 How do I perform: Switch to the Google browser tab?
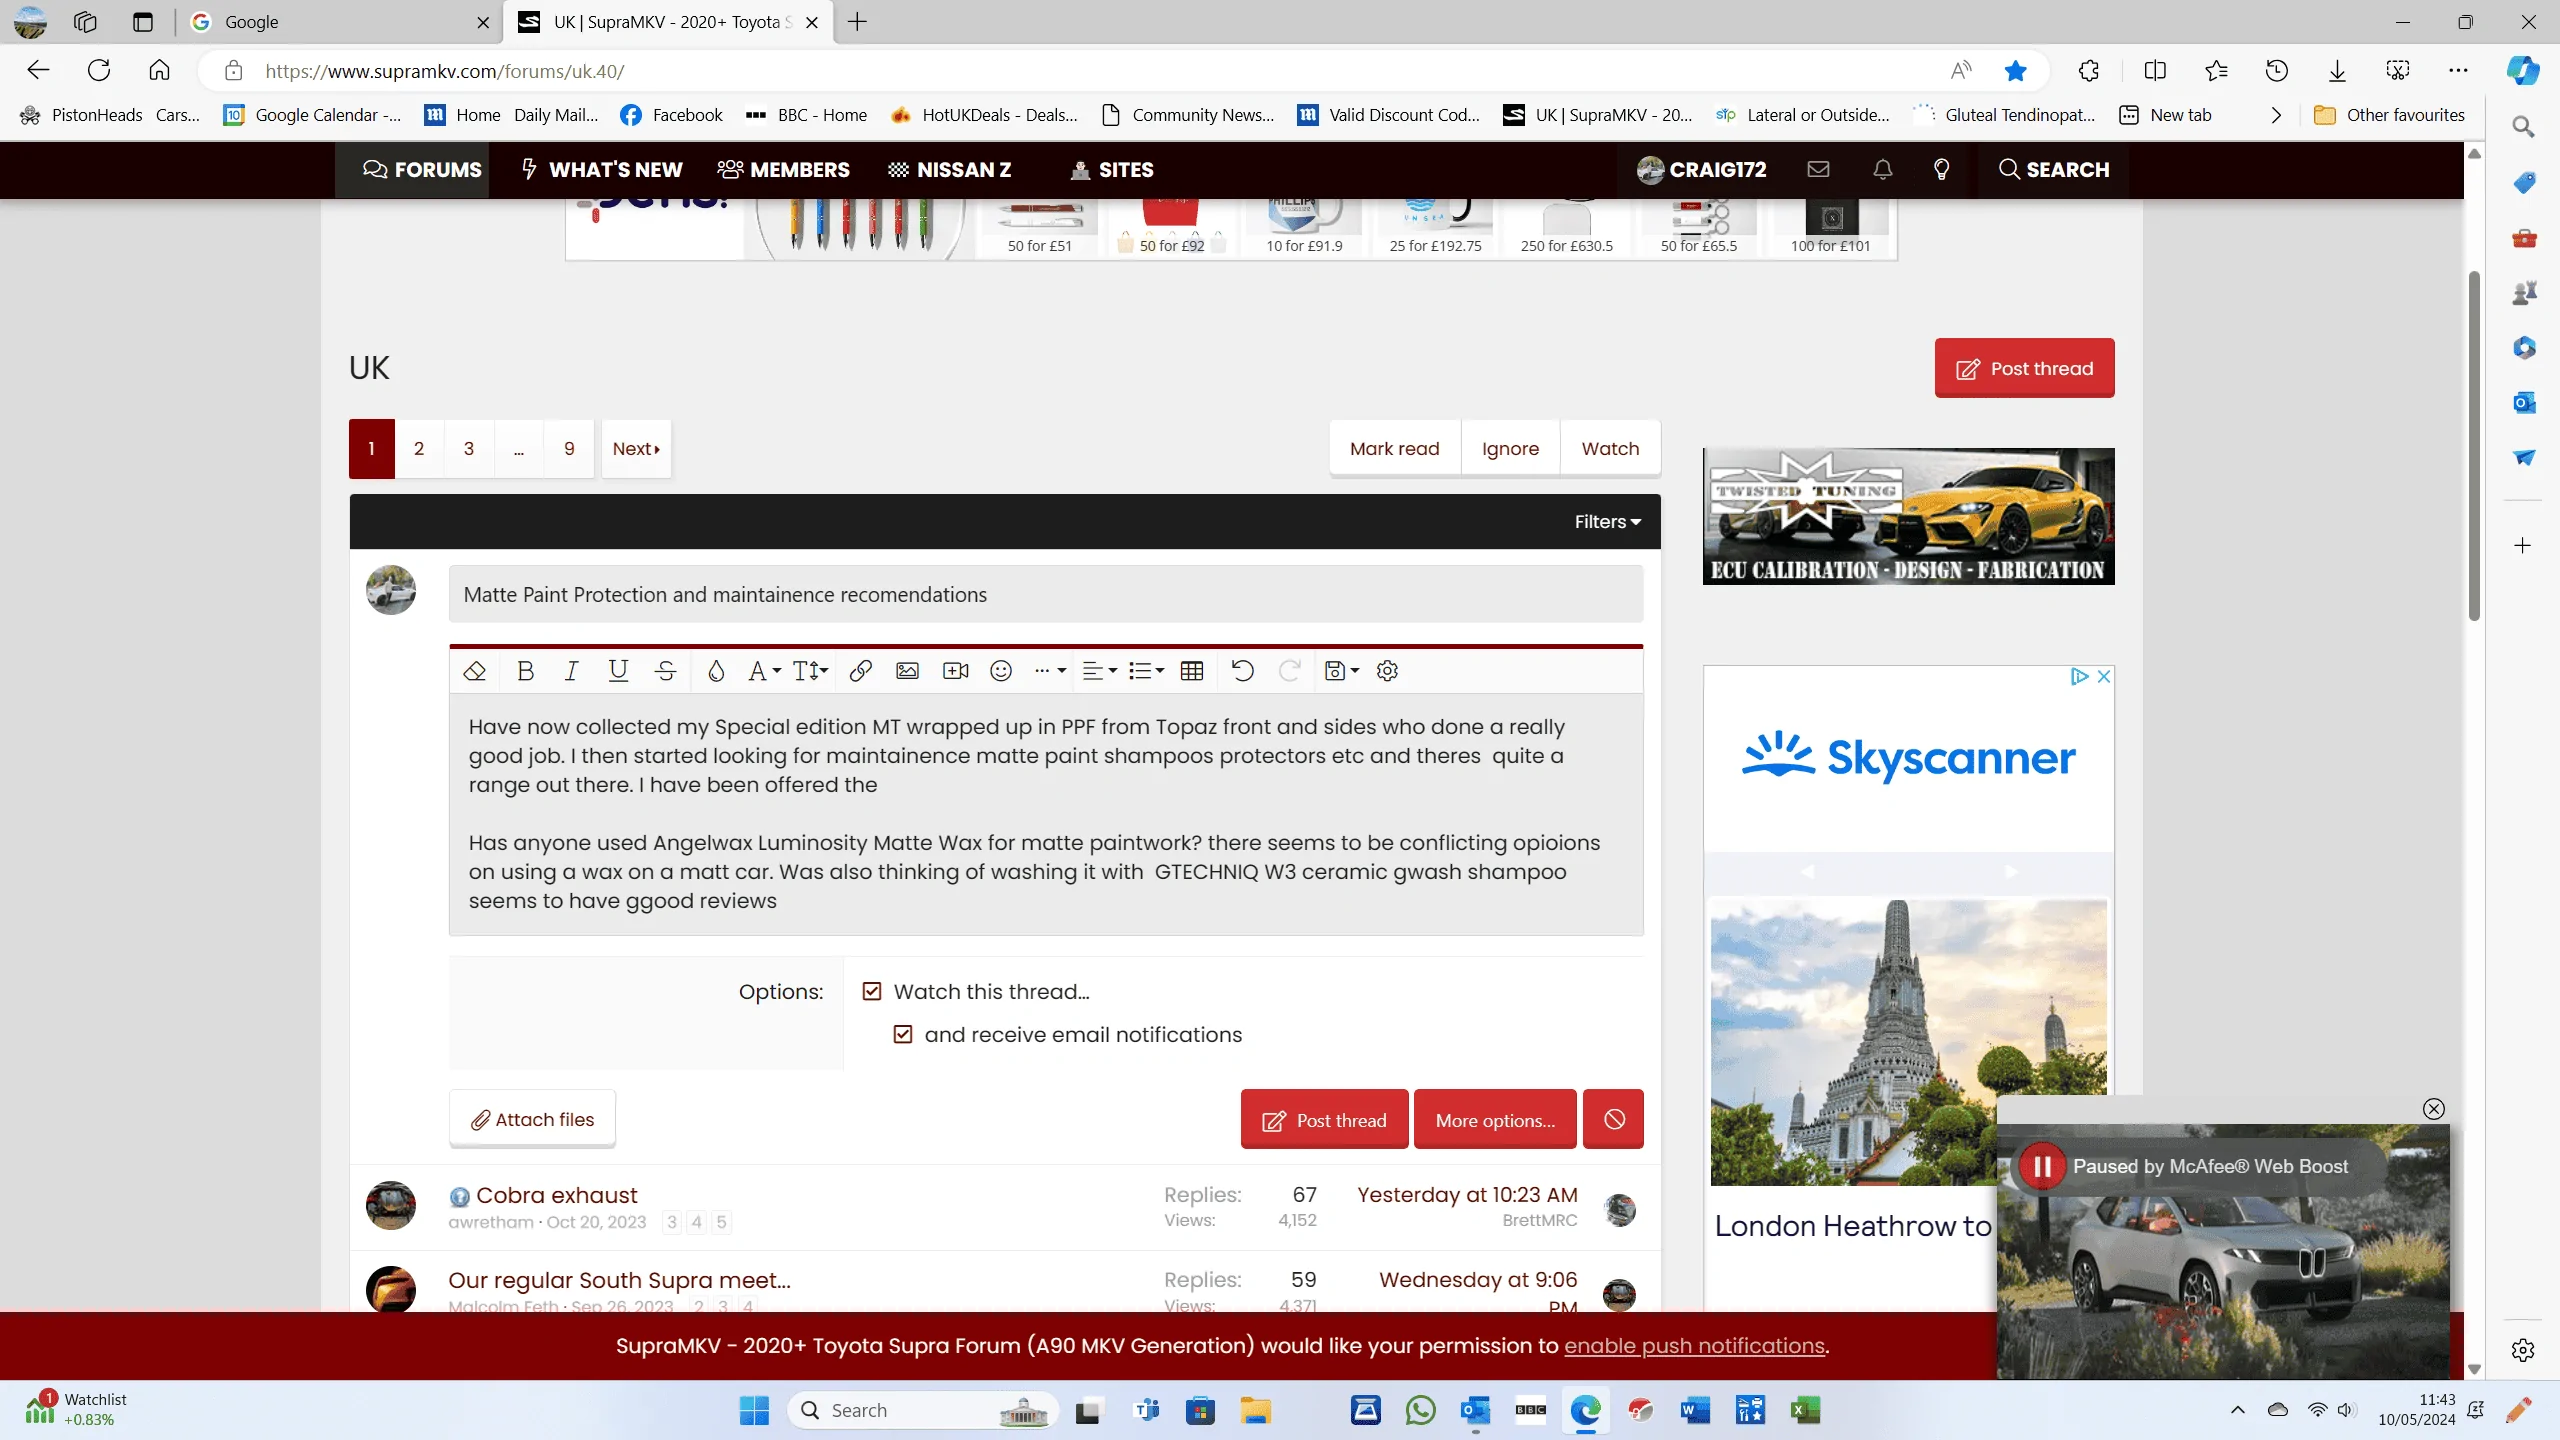pyautogui.click(x=340, y=22)
